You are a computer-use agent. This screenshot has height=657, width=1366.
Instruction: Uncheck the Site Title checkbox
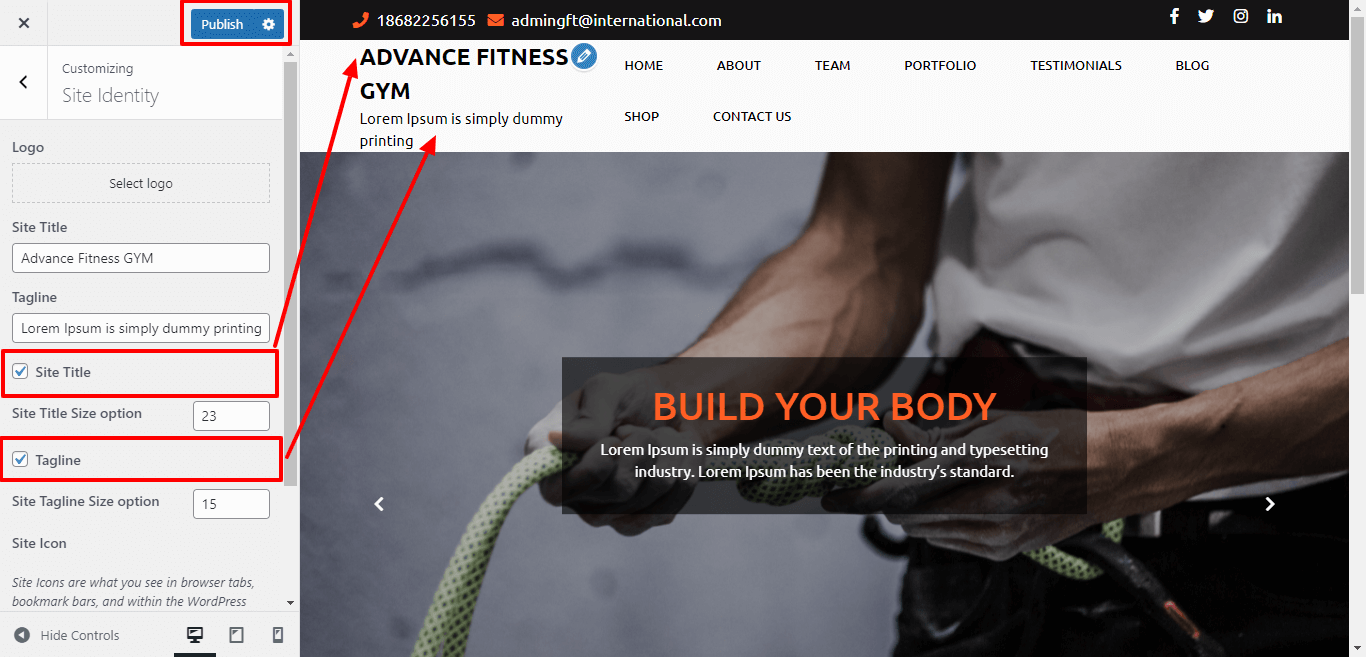[x=20, y=372]
